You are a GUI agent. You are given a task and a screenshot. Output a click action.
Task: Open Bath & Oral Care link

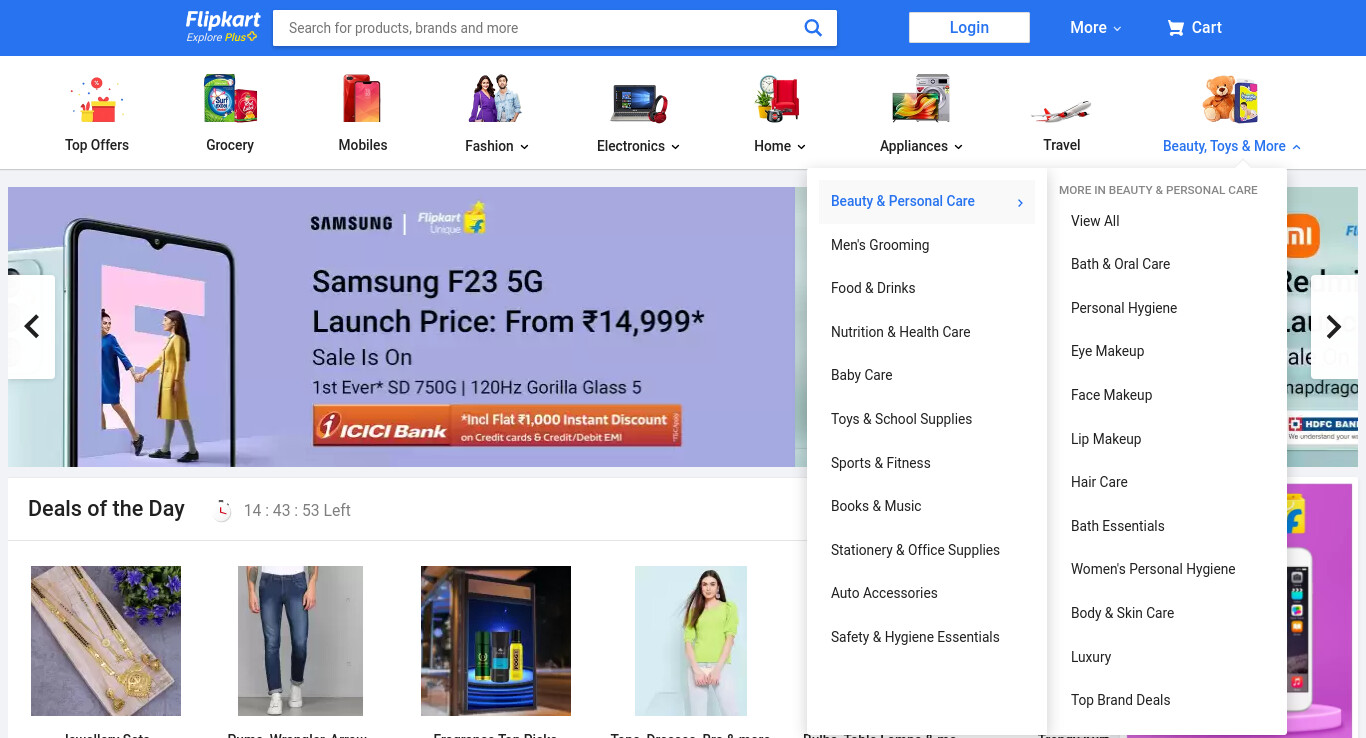[1121, 264]
